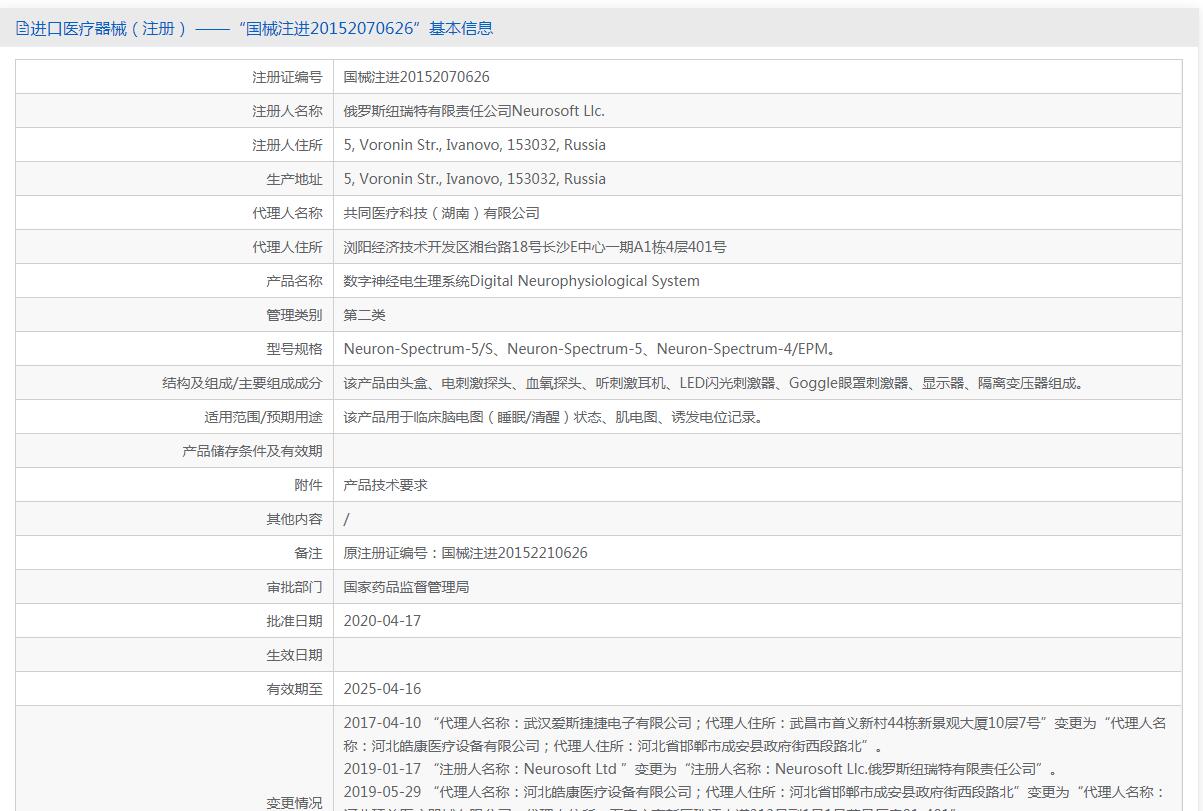Click the original registration number in the 备注 row
This screenshot has width=1203, height=811.
465,553
